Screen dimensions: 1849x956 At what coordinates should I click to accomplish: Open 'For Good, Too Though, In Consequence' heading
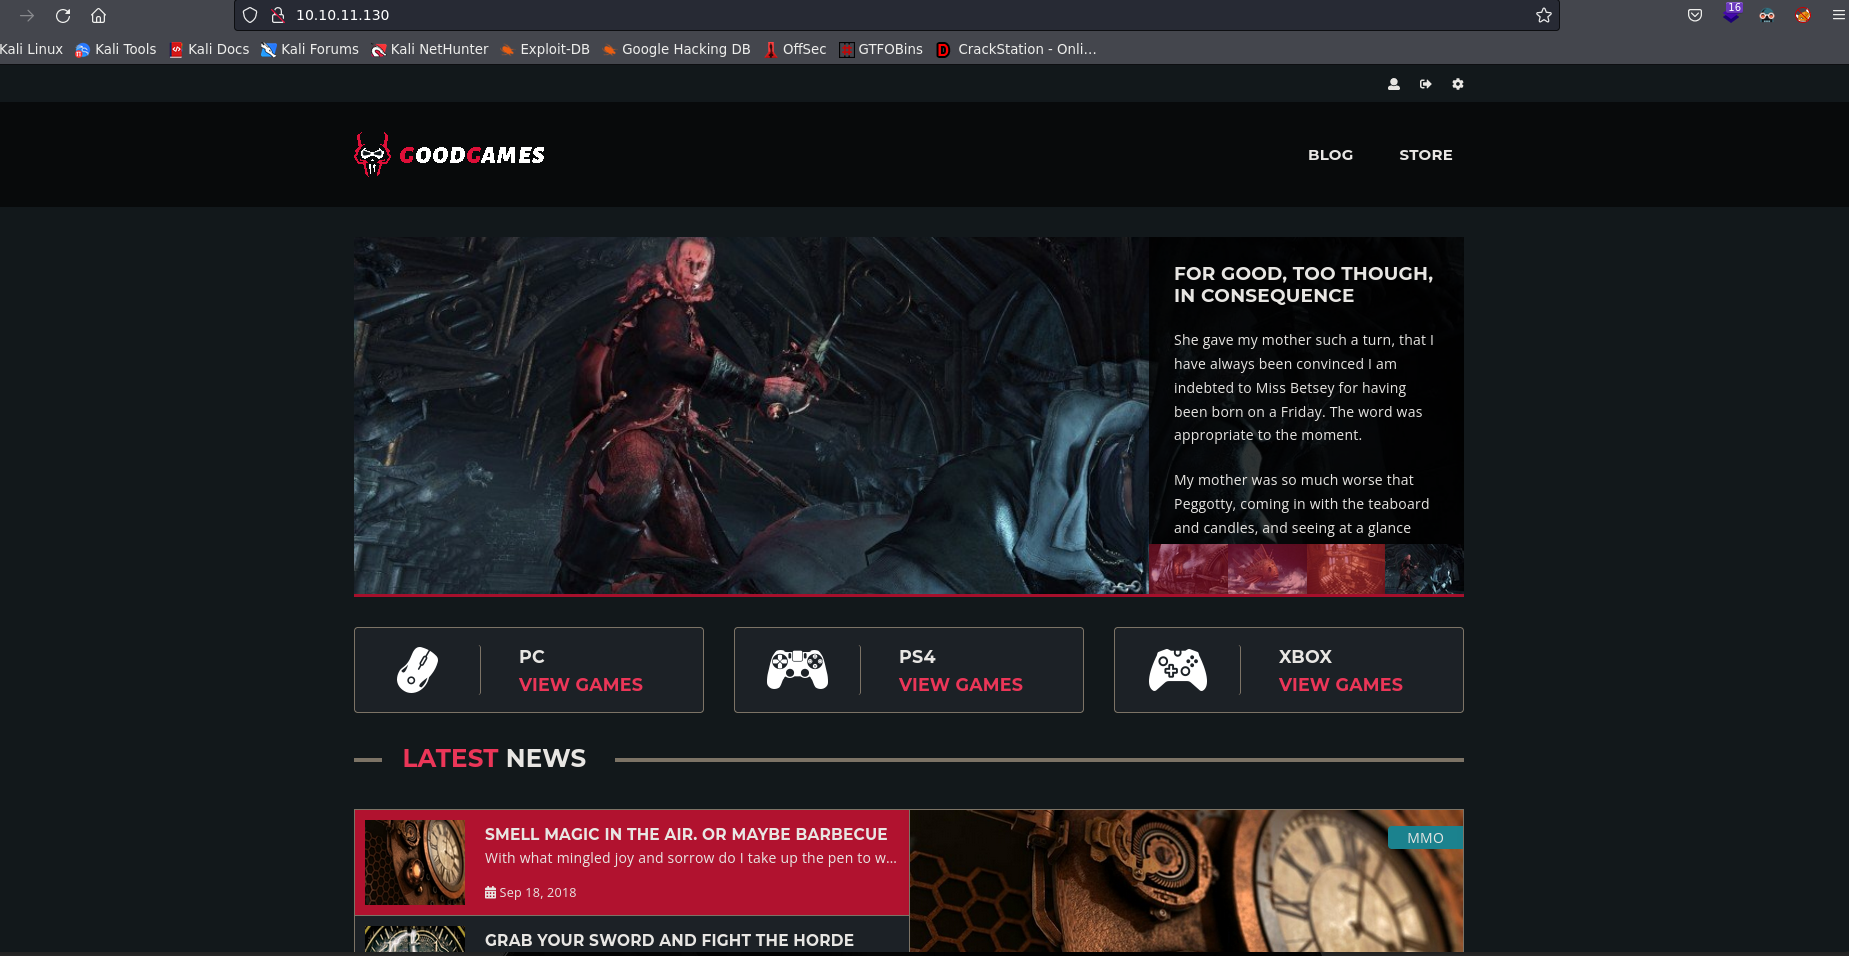tap(1303, 285)
